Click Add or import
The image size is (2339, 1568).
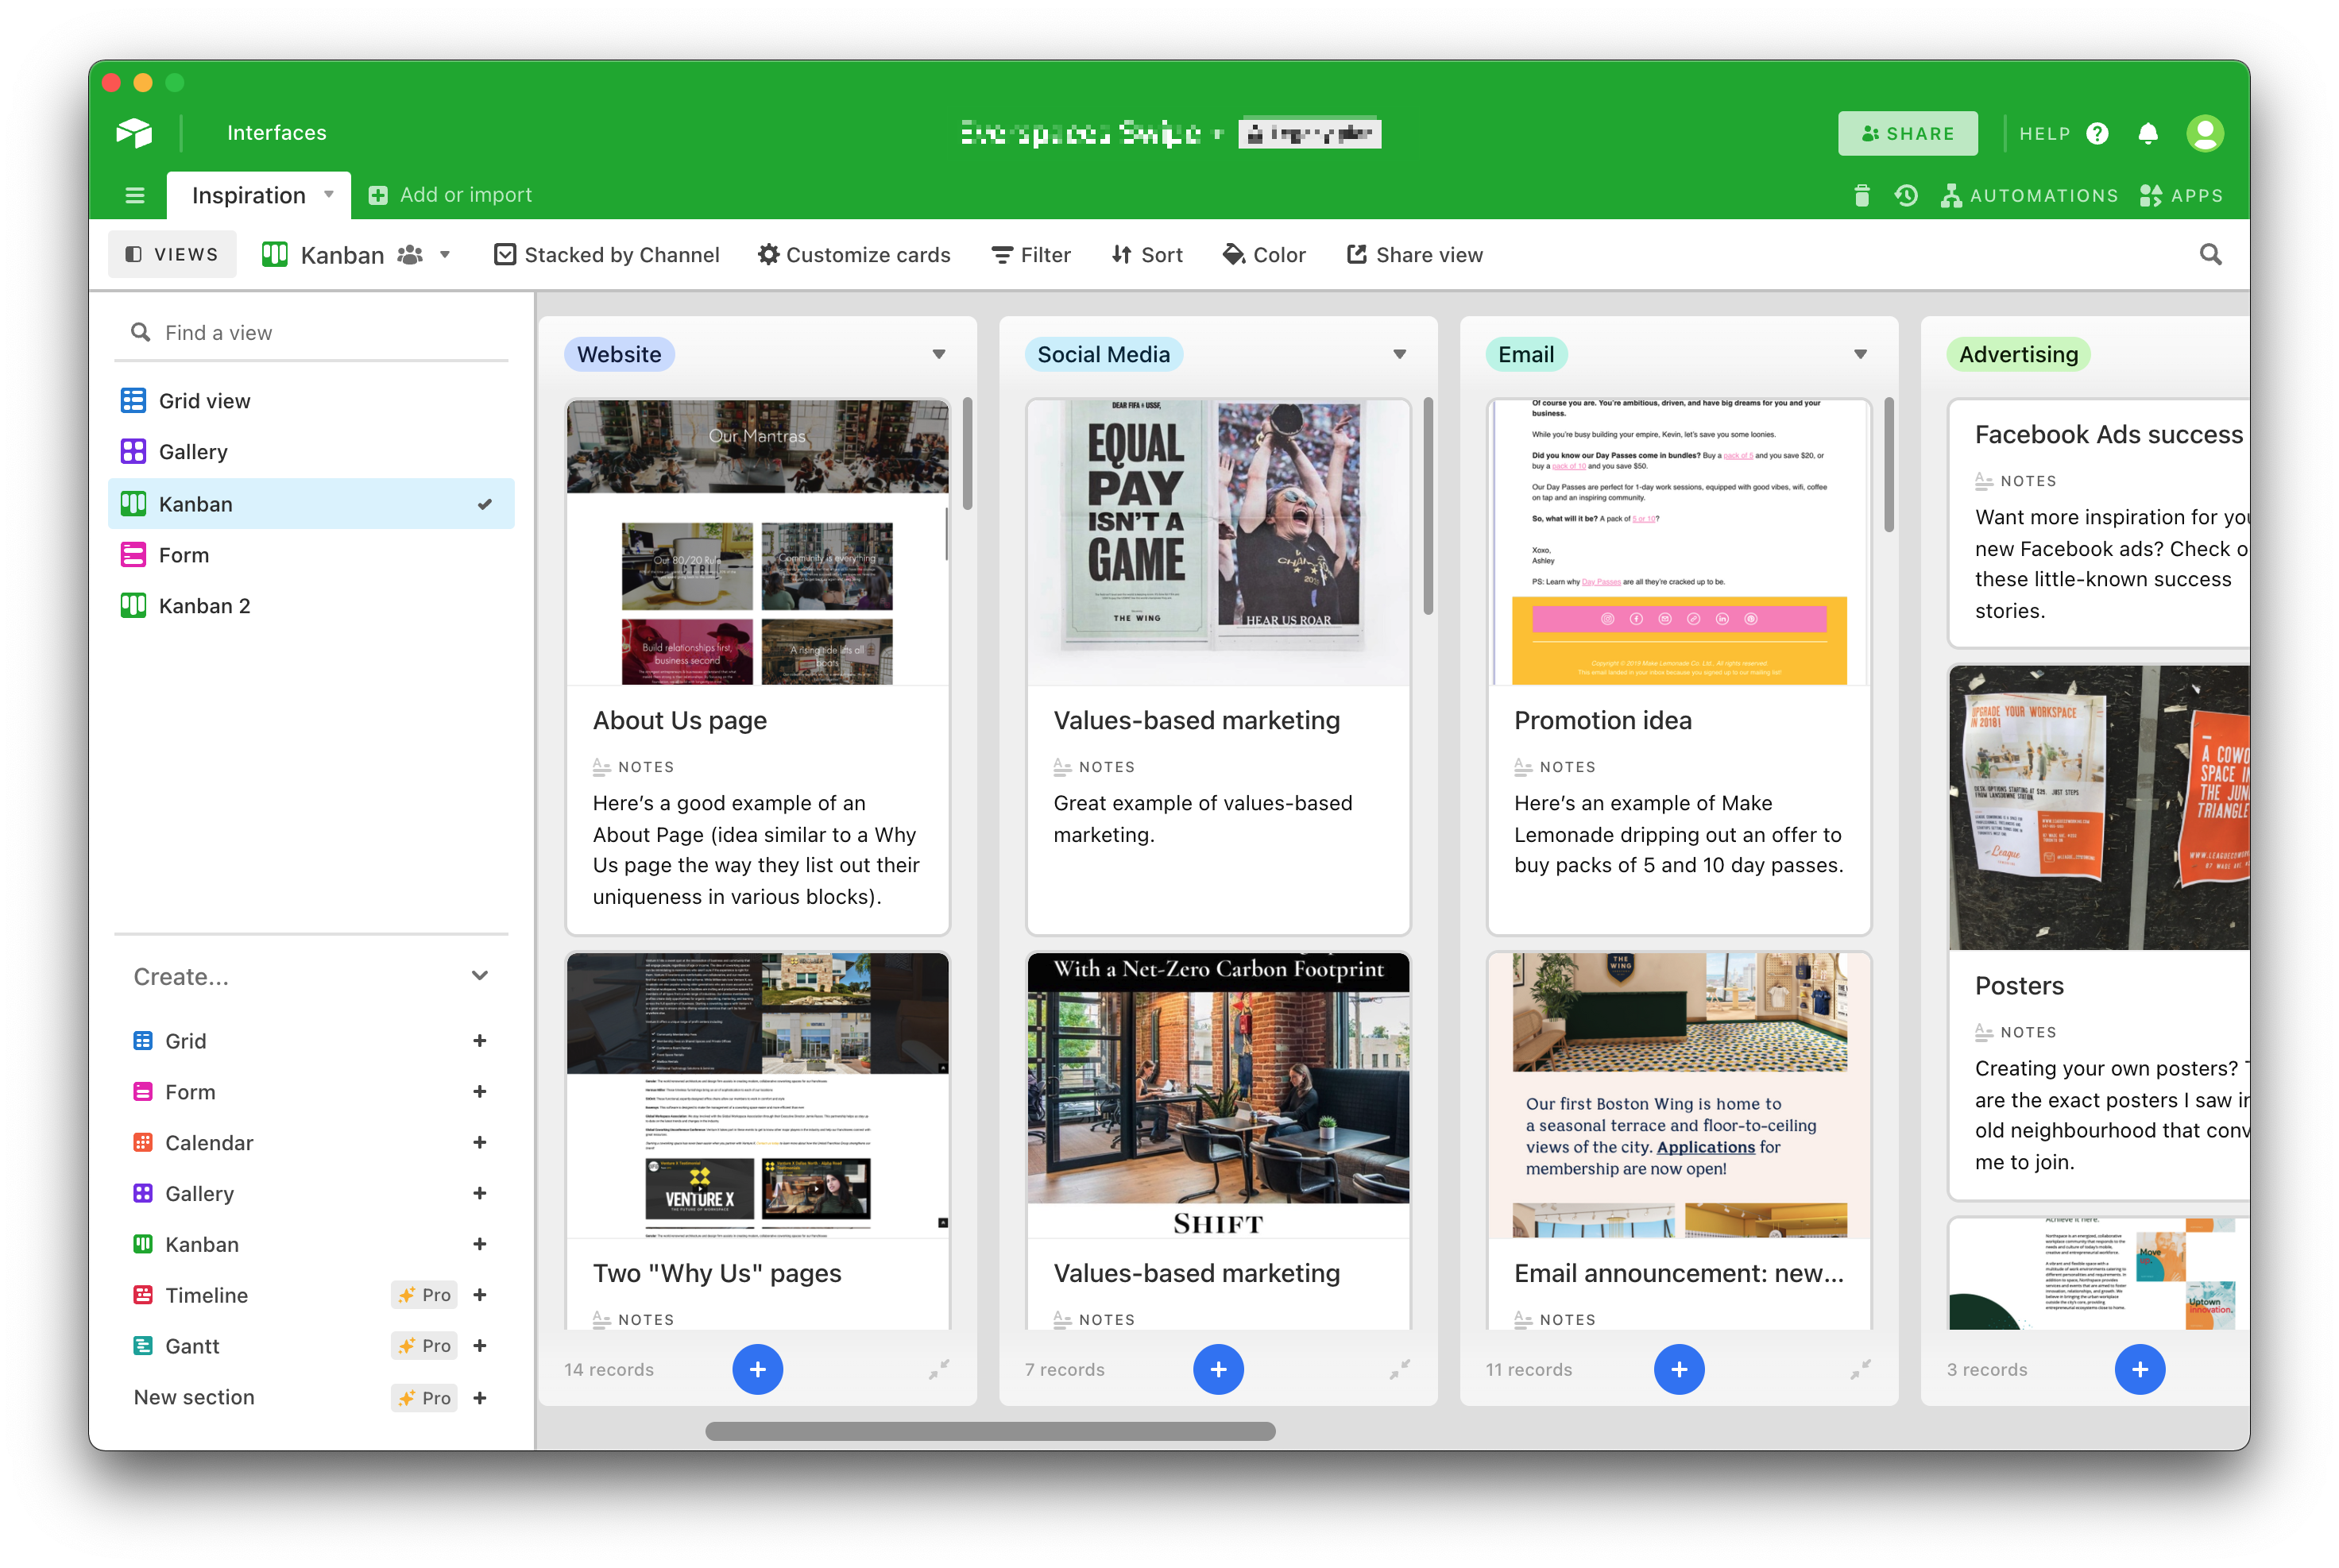tap(450, 195)
